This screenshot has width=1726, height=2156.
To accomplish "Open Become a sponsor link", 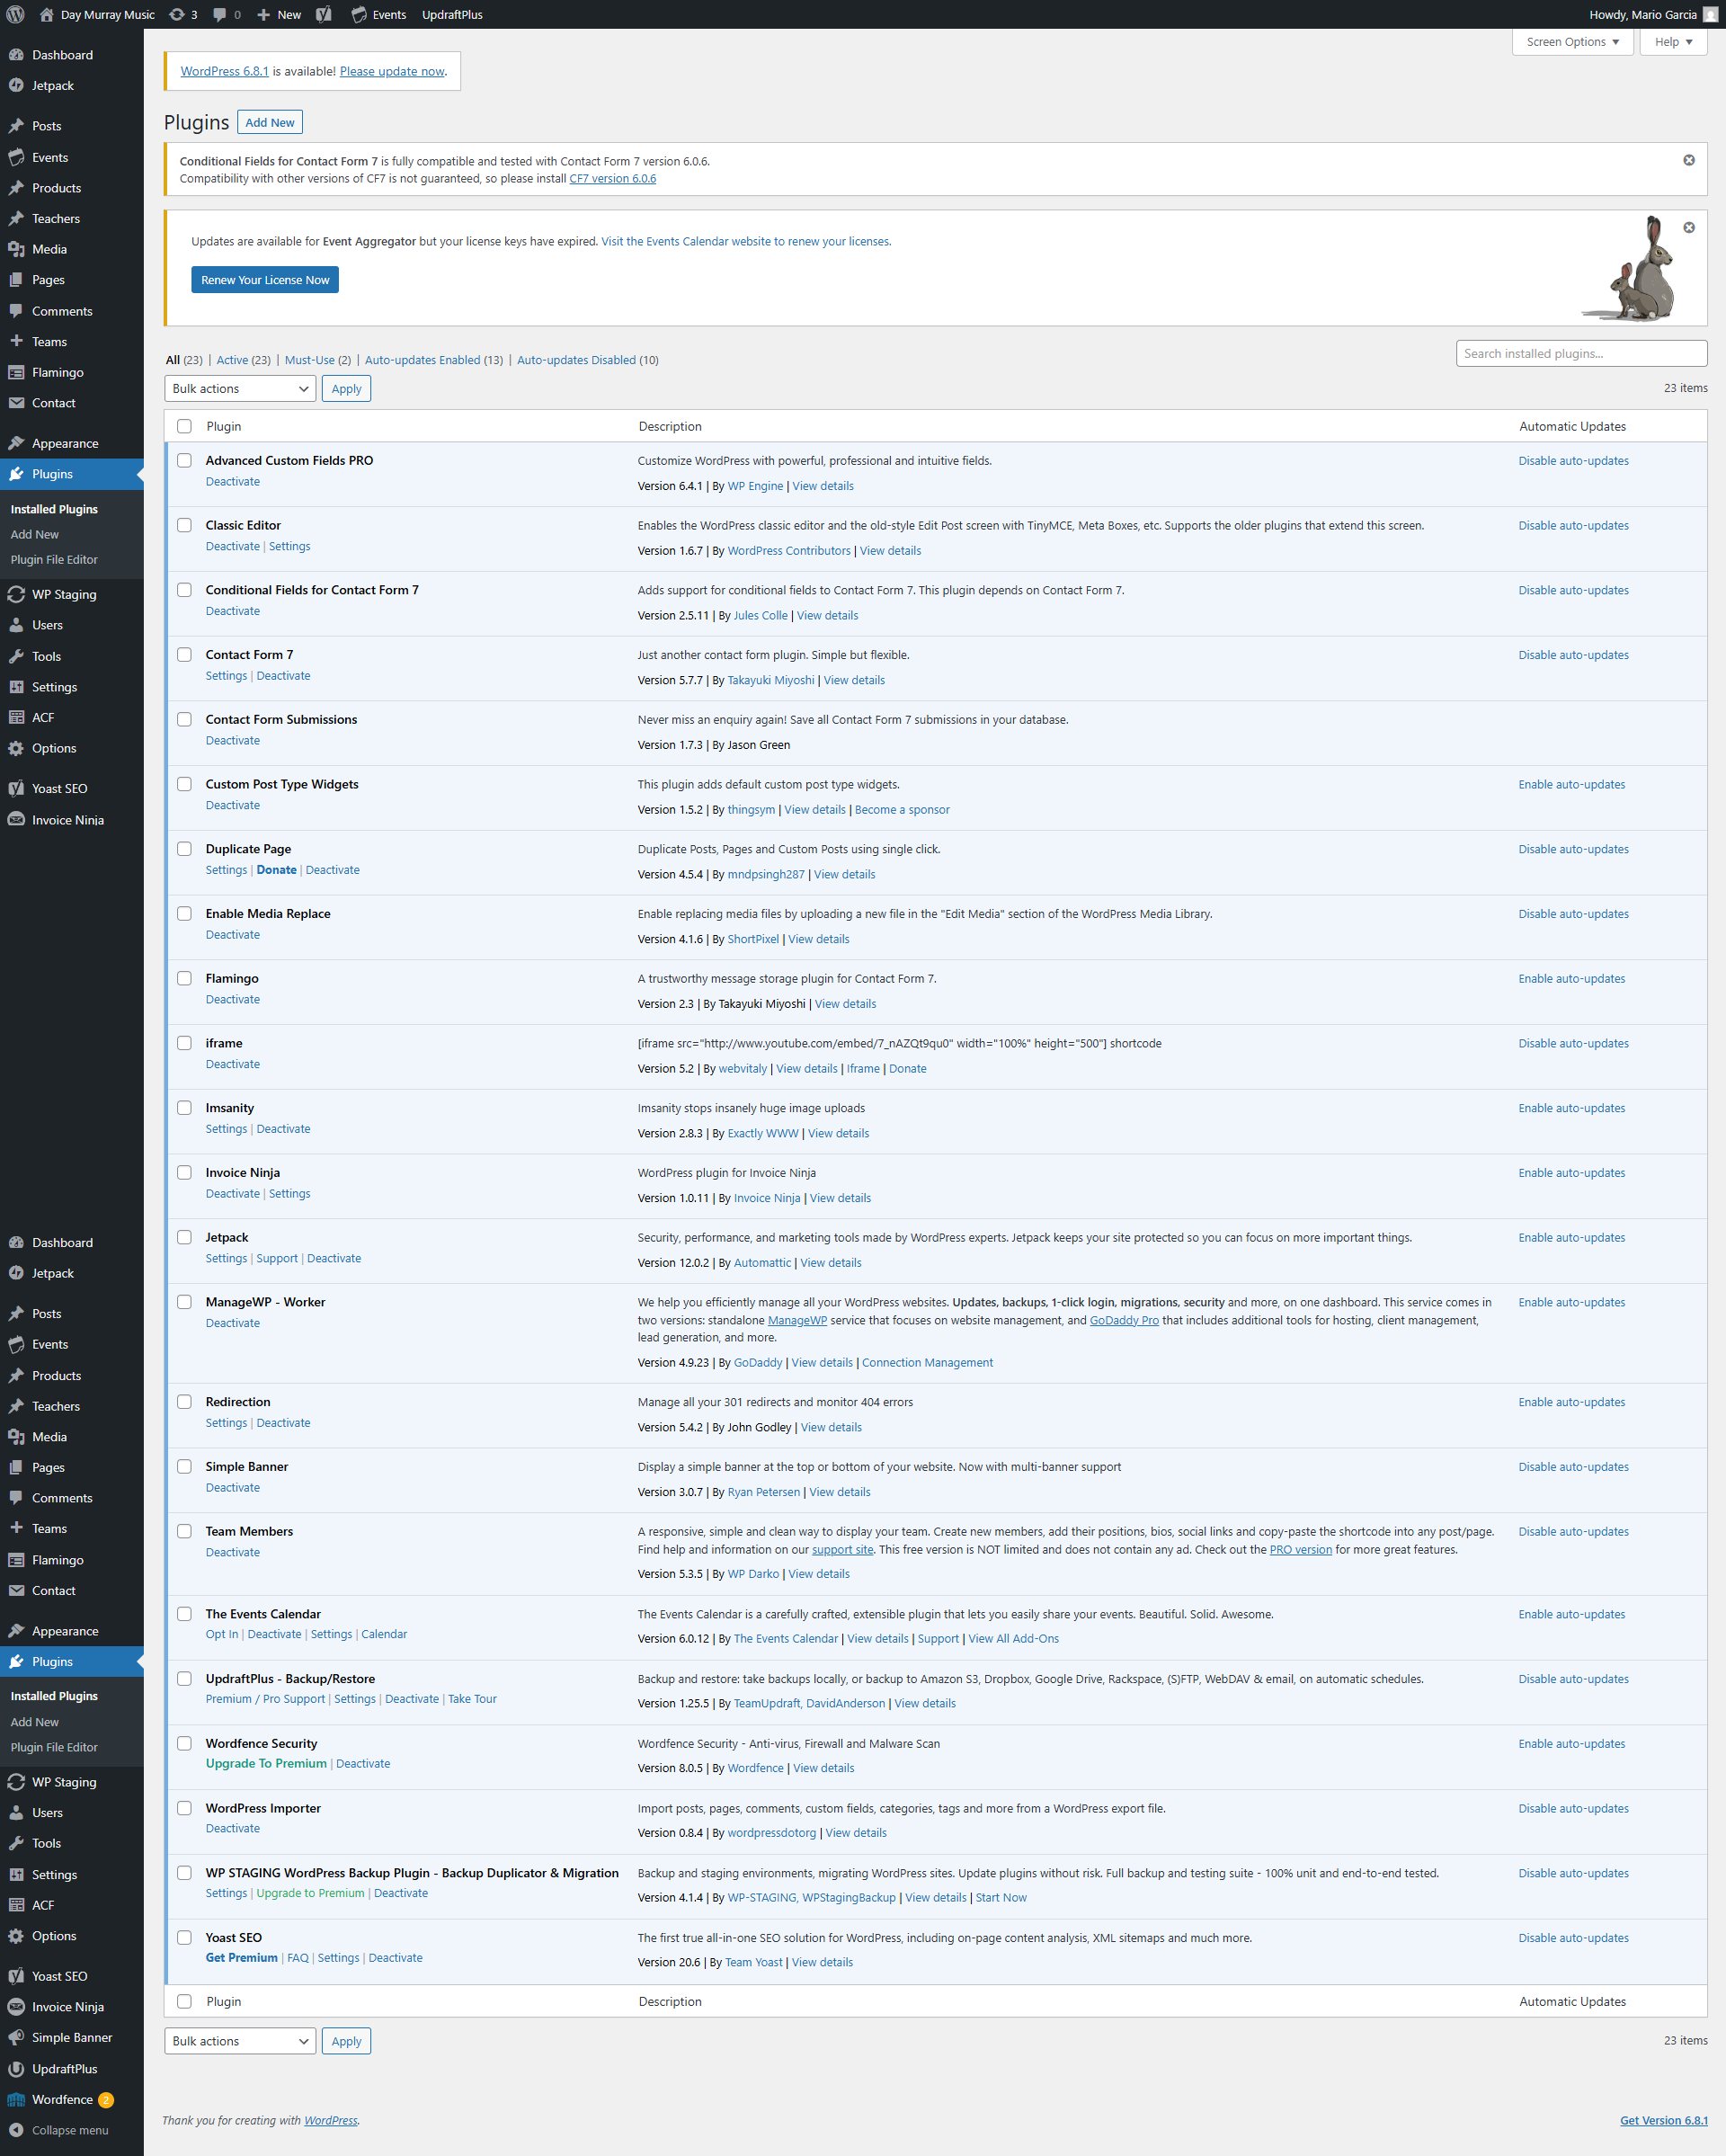I will coord(902,810).
